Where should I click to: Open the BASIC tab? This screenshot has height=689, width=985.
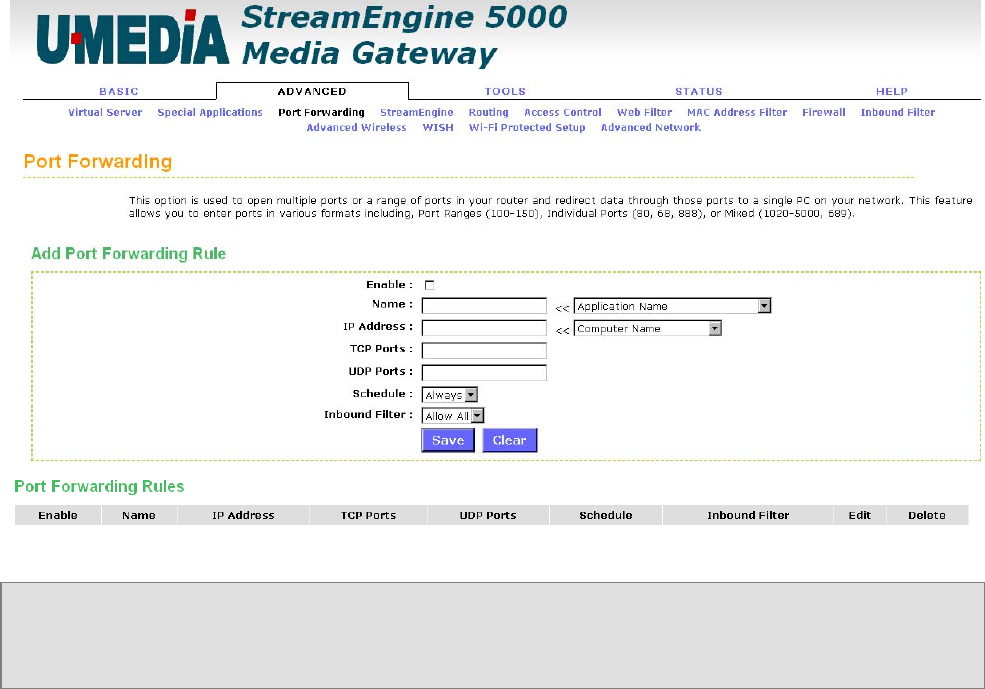119,91
